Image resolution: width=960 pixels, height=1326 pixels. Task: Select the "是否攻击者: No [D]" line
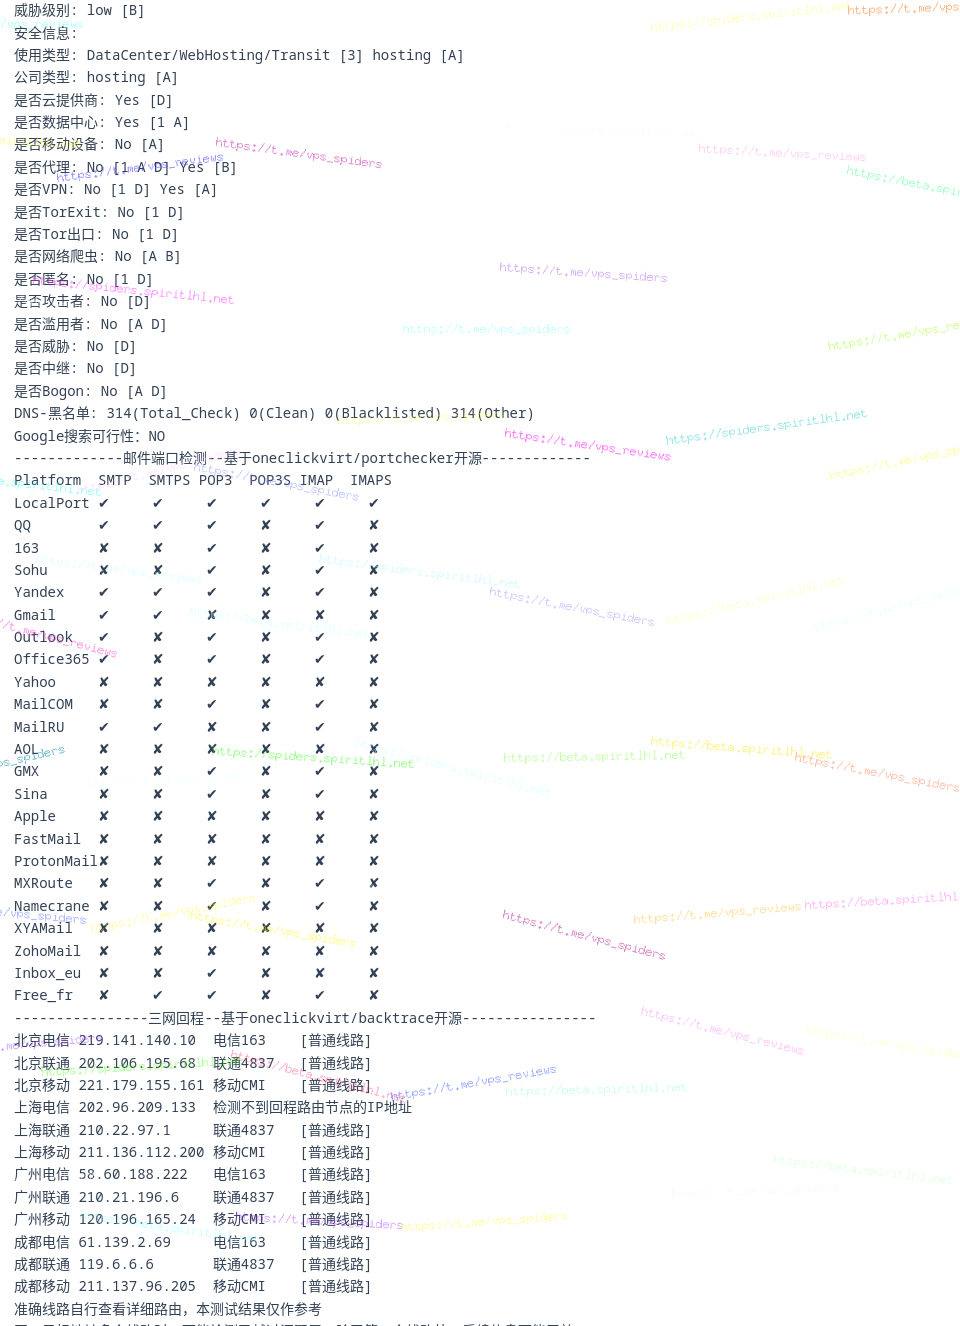[82, 301]
